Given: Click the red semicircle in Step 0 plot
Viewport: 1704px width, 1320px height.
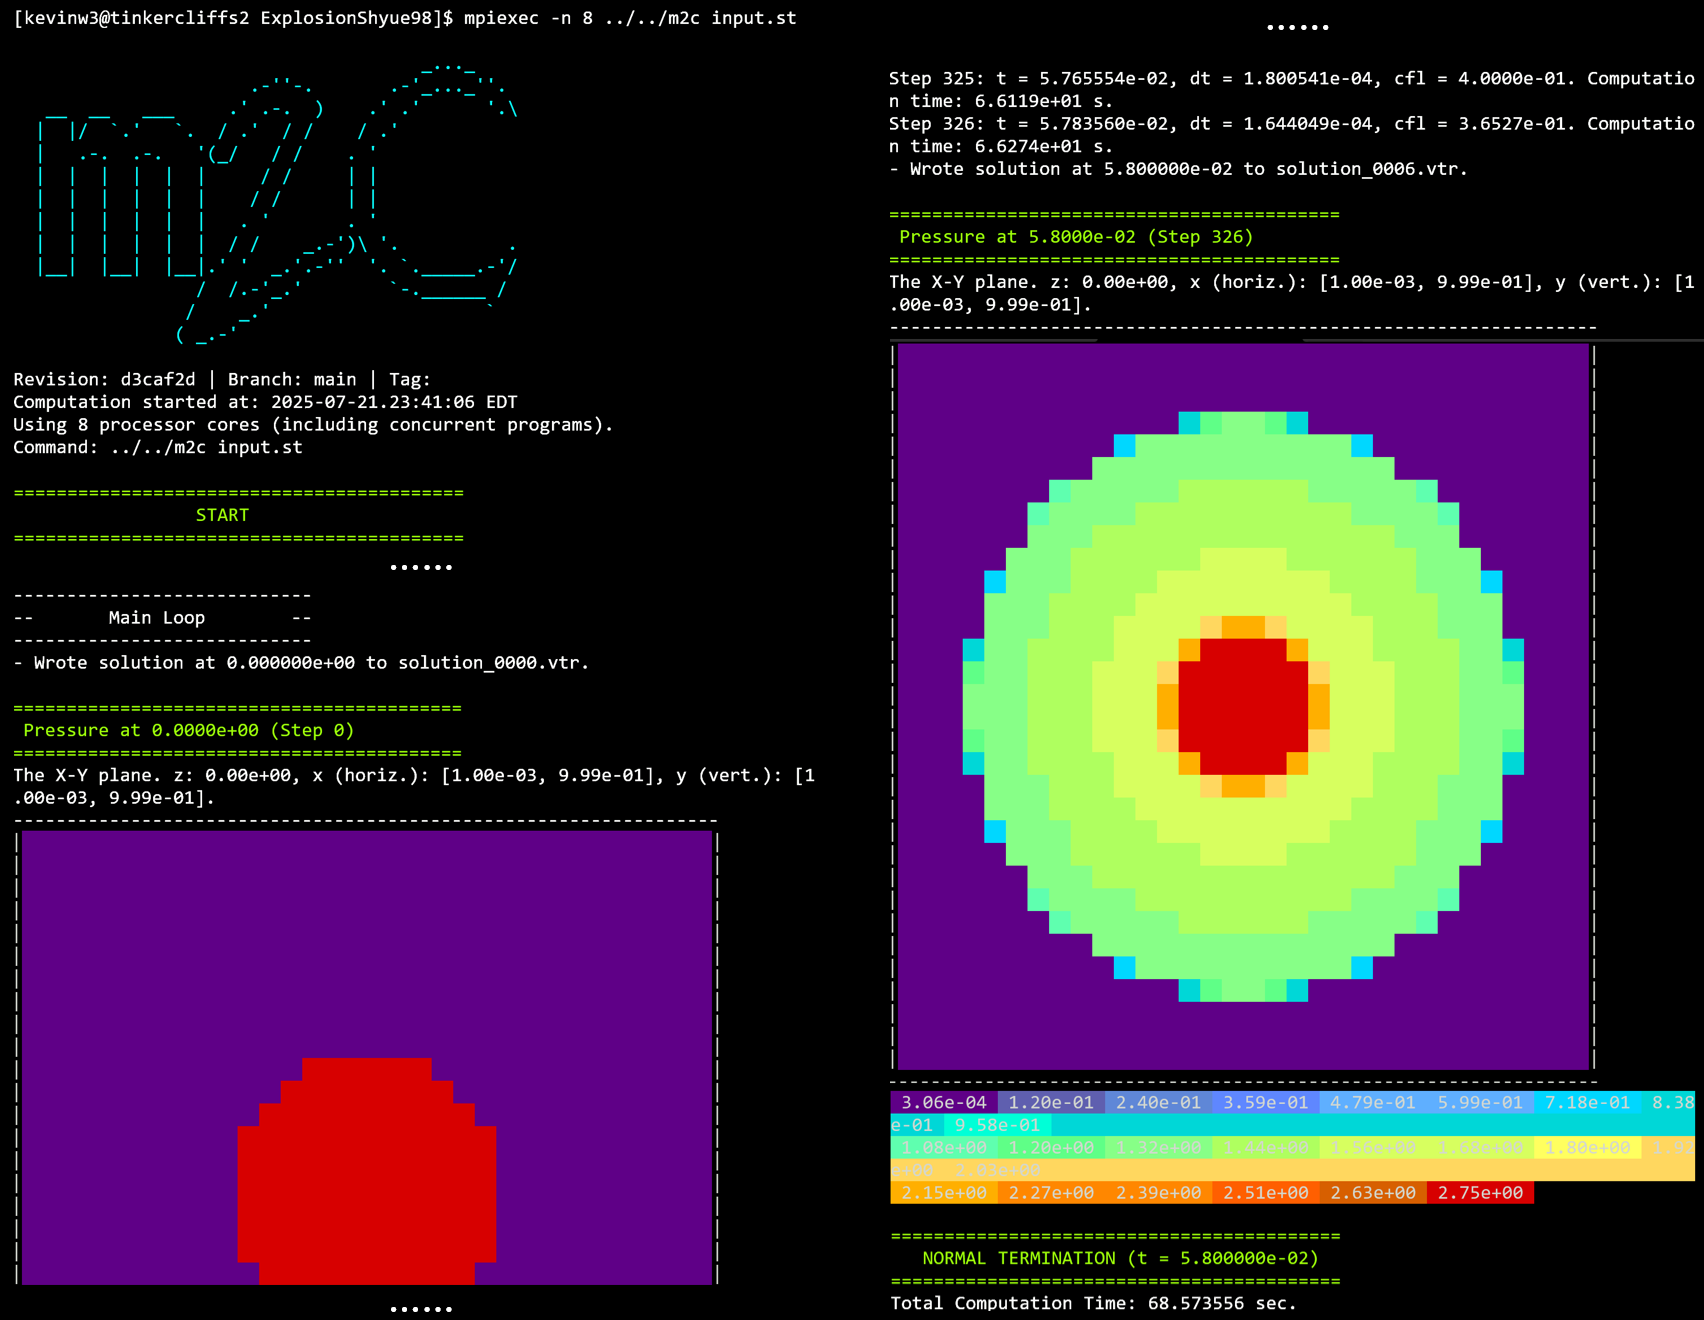Looking at the screenshot, I should click(366, 1170).
